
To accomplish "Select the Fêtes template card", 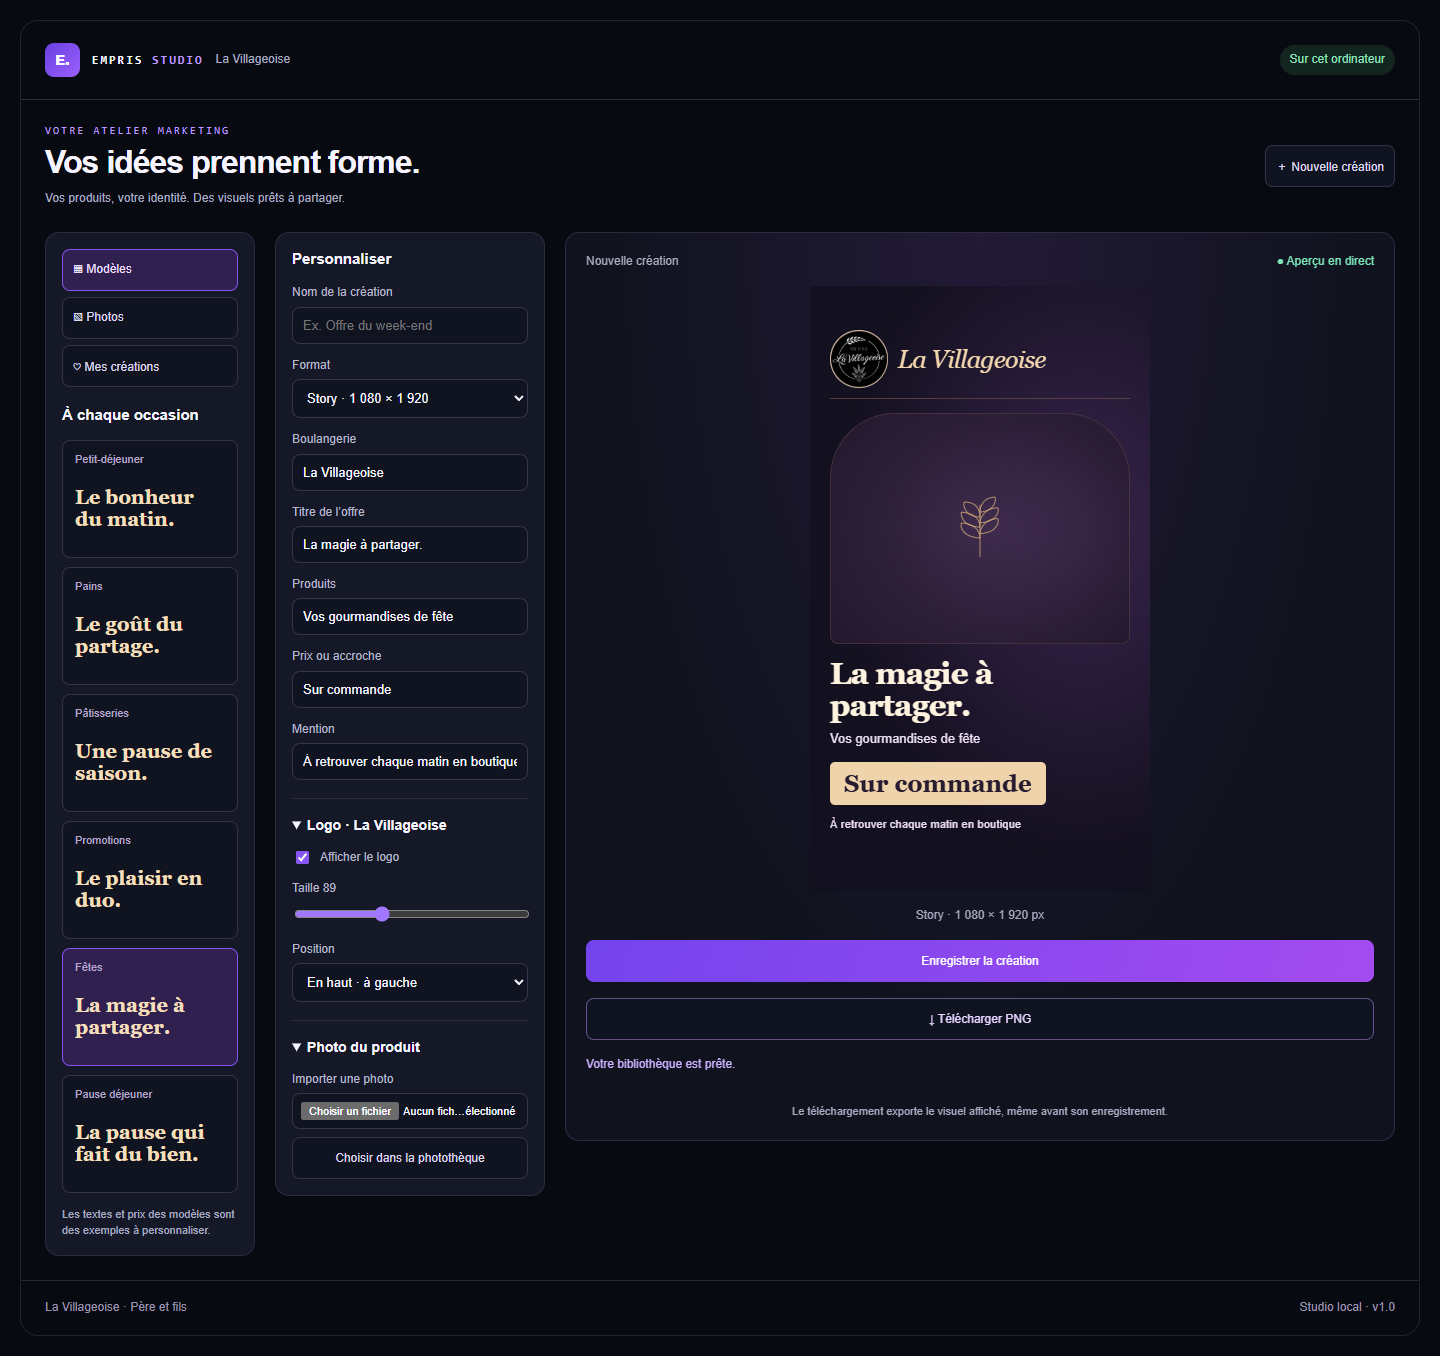I will 150,1007.
